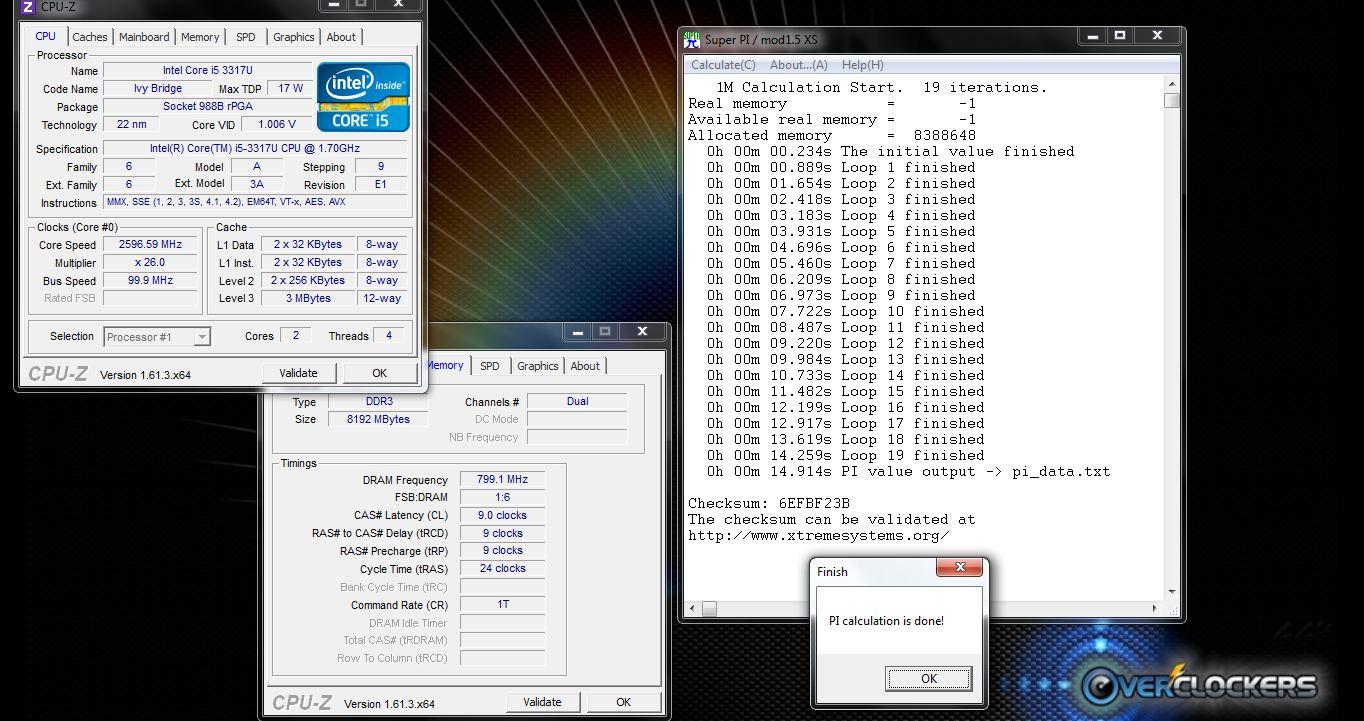Click the Super PI vertical scrollbar down arrow
The image size is (1364, 721).
1172,593
